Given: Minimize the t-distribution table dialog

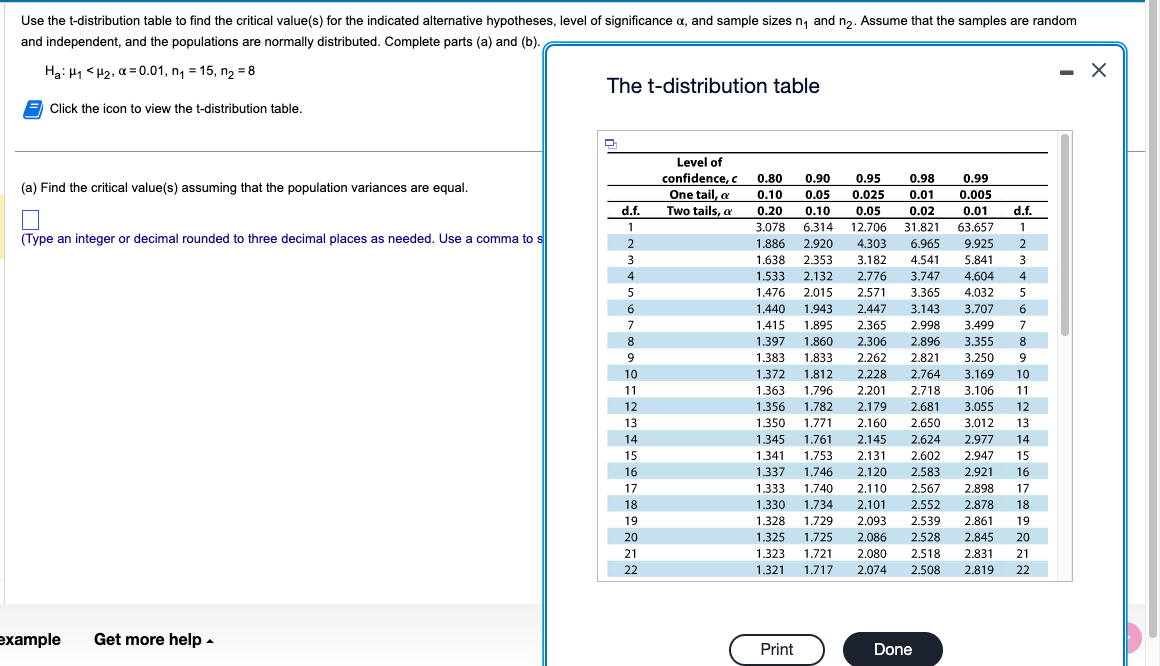Looking at the screenshot, I should pyautogui.click(x=1066, y=73).
